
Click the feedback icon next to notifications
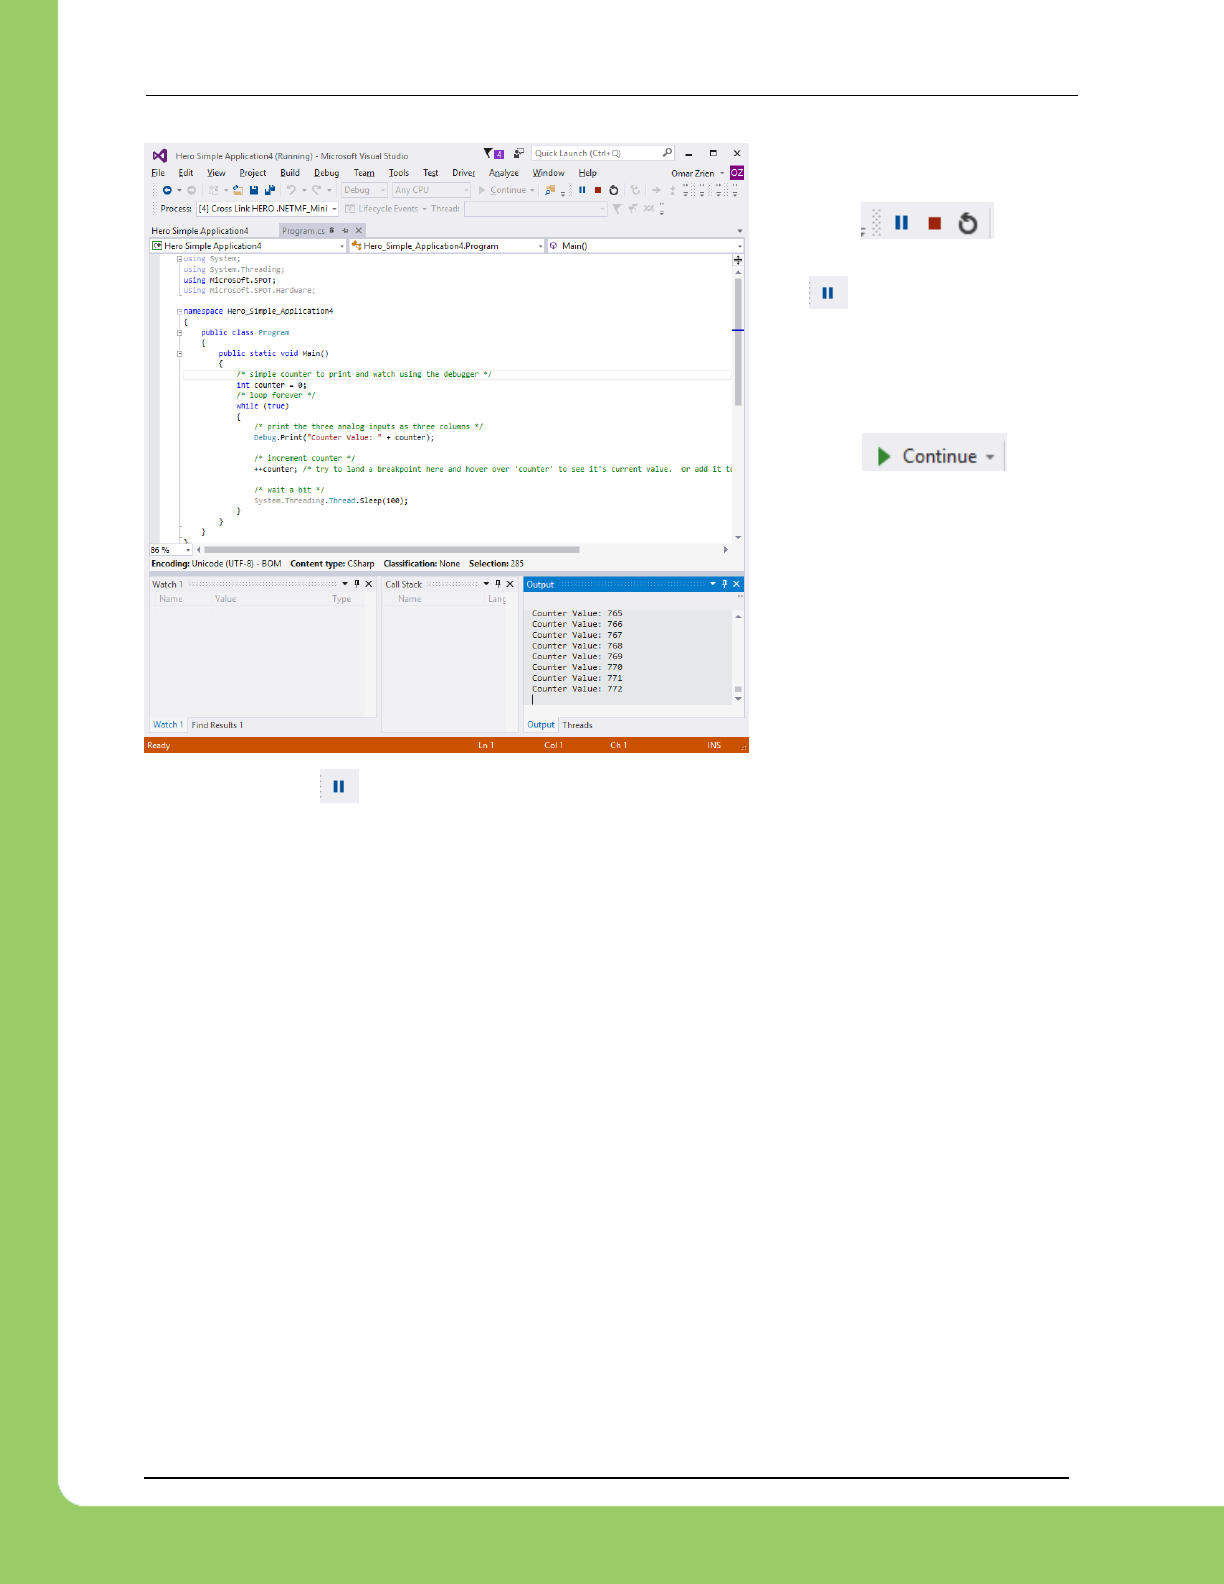coord(519,153)
